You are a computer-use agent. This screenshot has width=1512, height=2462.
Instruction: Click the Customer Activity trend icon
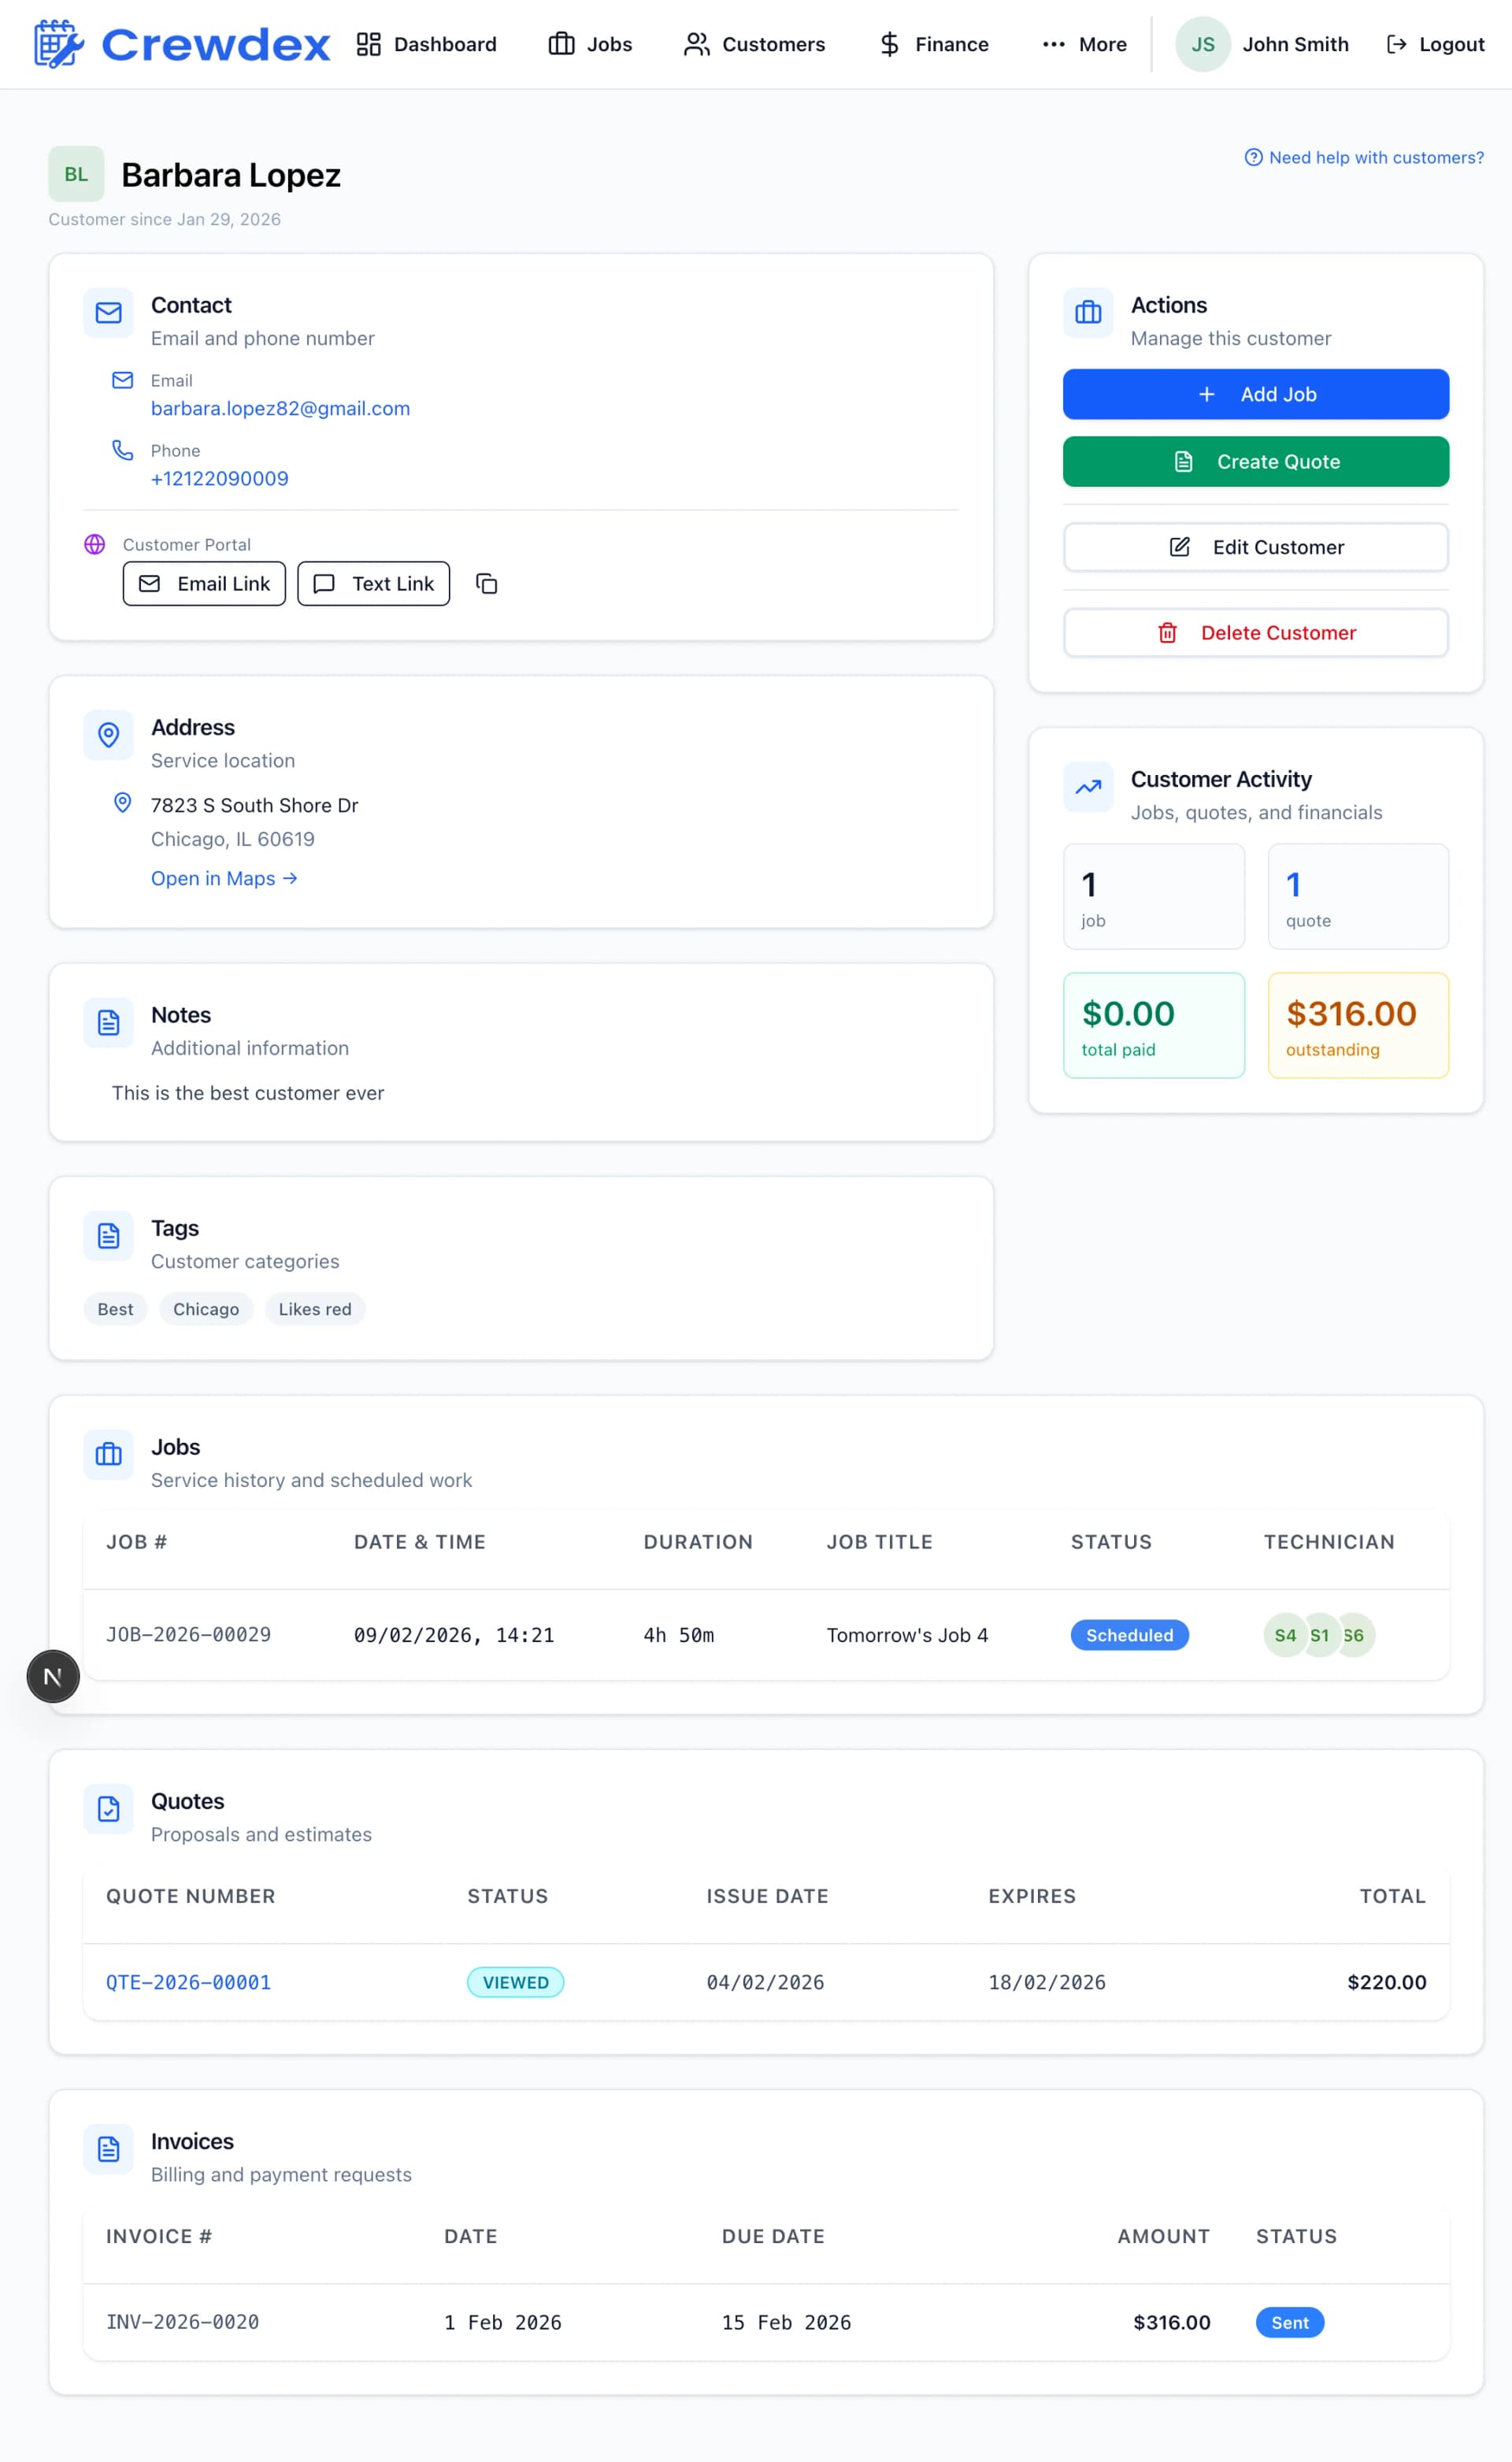pos(1088,787)
